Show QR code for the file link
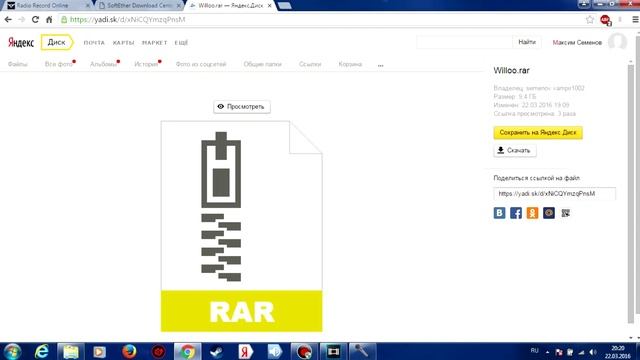Viewport: 640px width, 360px height. [x=565, y=213]
